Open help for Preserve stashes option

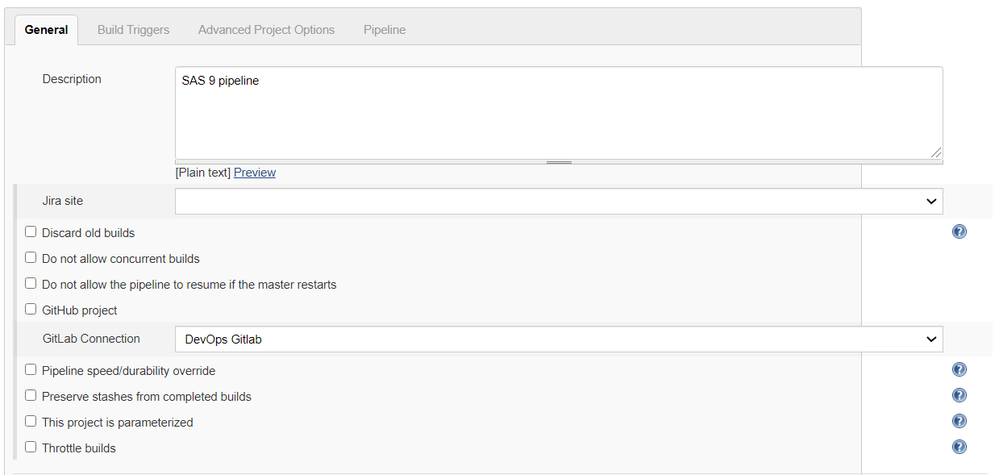959,395
